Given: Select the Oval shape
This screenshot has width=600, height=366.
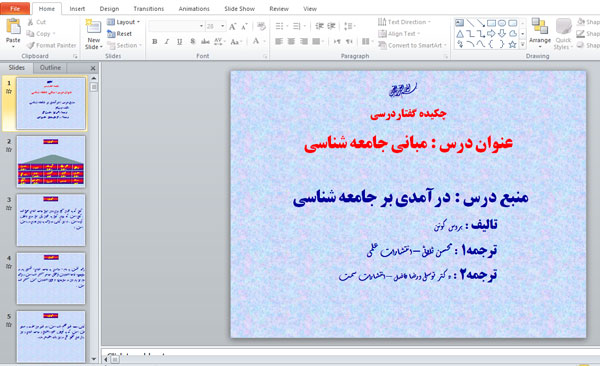Looking at the screenshot, I should point(502,23).
